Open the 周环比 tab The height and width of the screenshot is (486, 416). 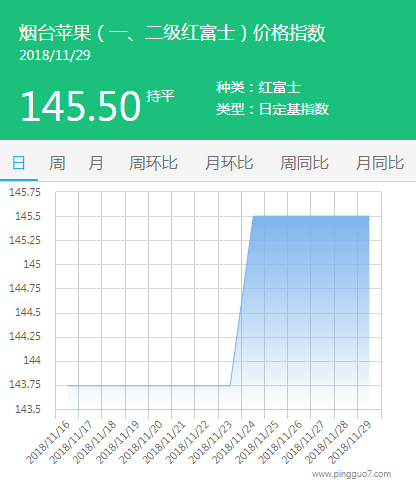pyautogui.click(x=153, y=163)
